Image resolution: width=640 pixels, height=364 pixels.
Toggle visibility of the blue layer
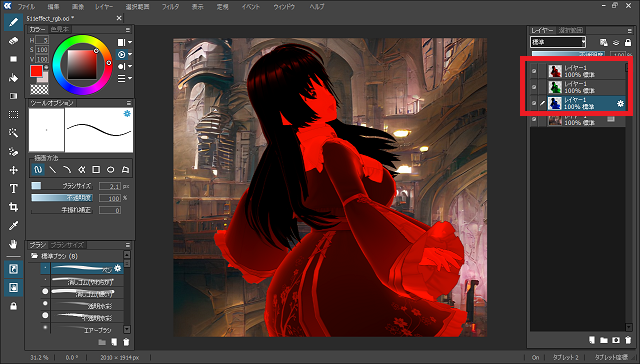534,103
